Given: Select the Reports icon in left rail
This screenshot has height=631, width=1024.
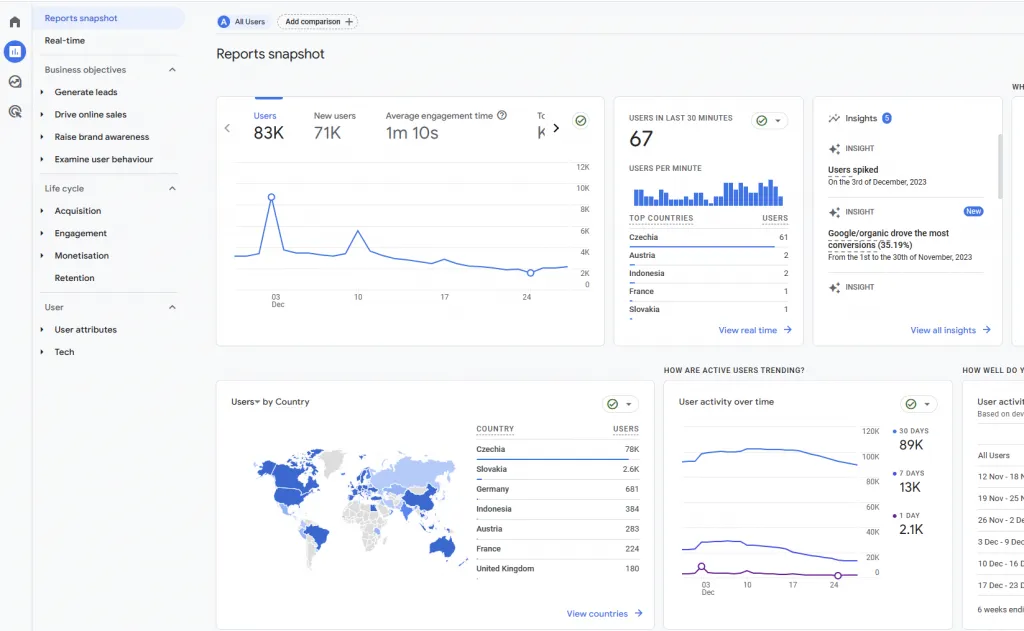Looking at the screenshot, I should tap(14, 51).
